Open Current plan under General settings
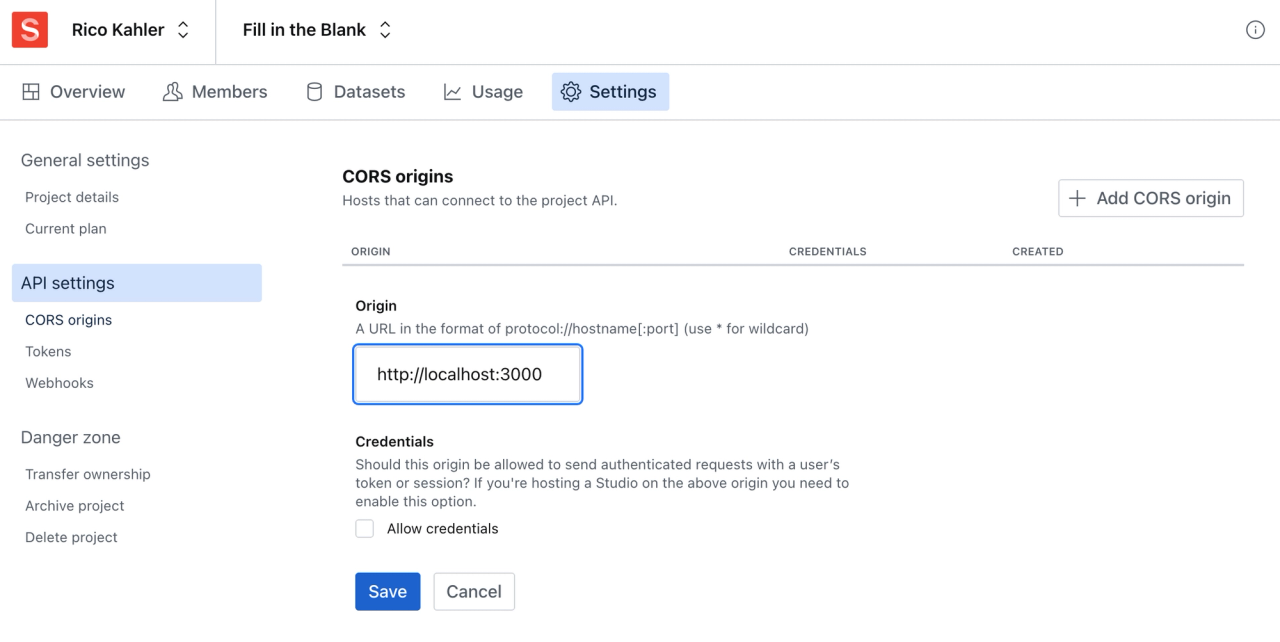The width and height of the screenshot is (1280, 642). tap(65, 228)
